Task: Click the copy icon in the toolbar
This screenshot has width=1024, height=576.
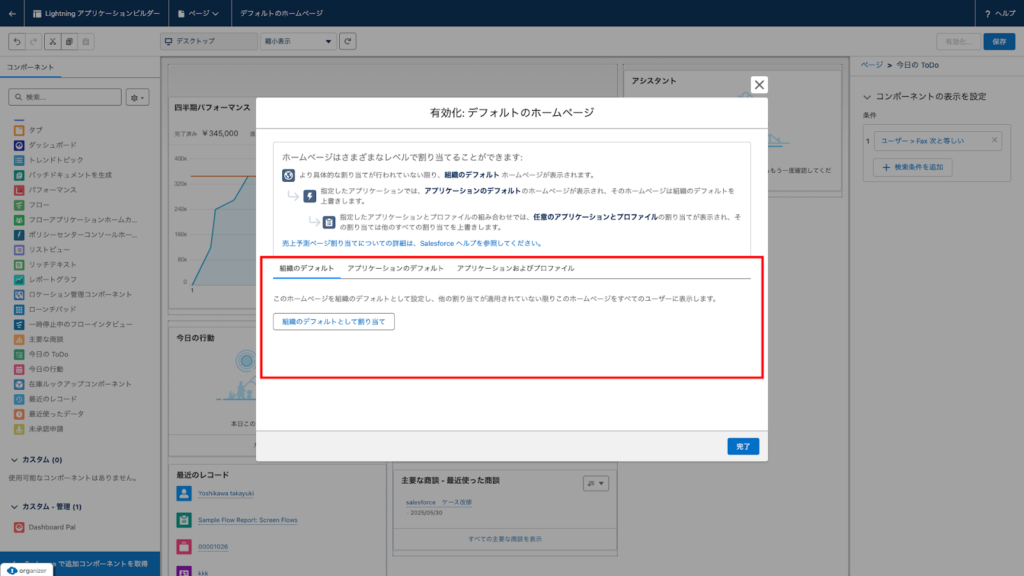Action: pos(69,42)
